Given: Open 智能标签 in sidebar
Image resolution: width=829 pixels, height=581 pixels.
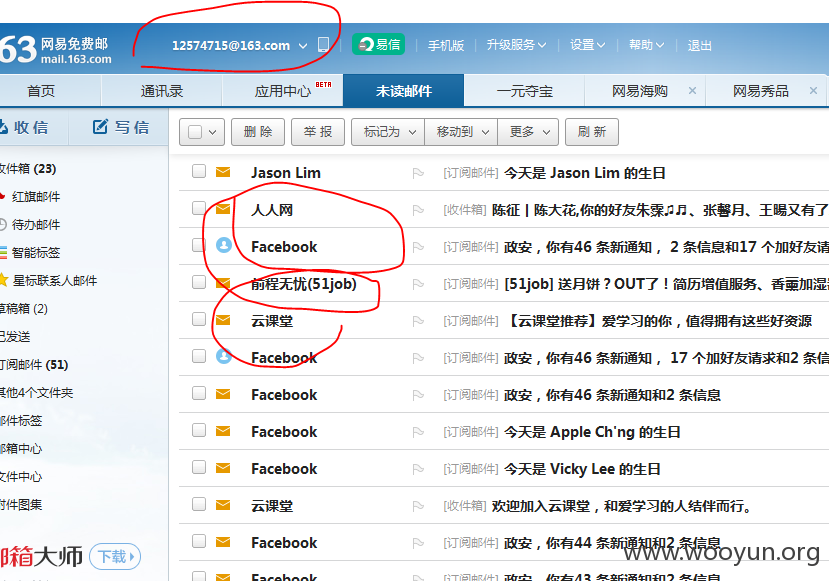Looking at the screenshot, I should [x=35, y=253].
